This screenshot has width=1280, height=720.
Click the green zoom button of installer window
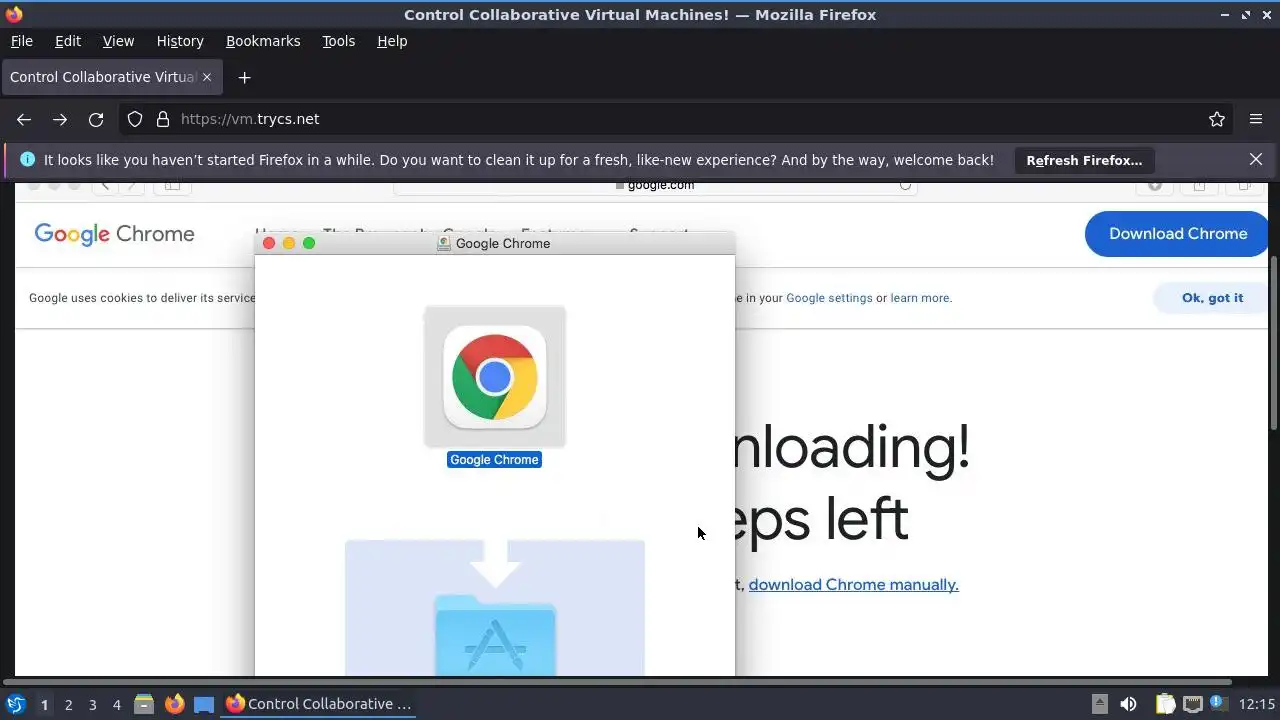point(309,243)
